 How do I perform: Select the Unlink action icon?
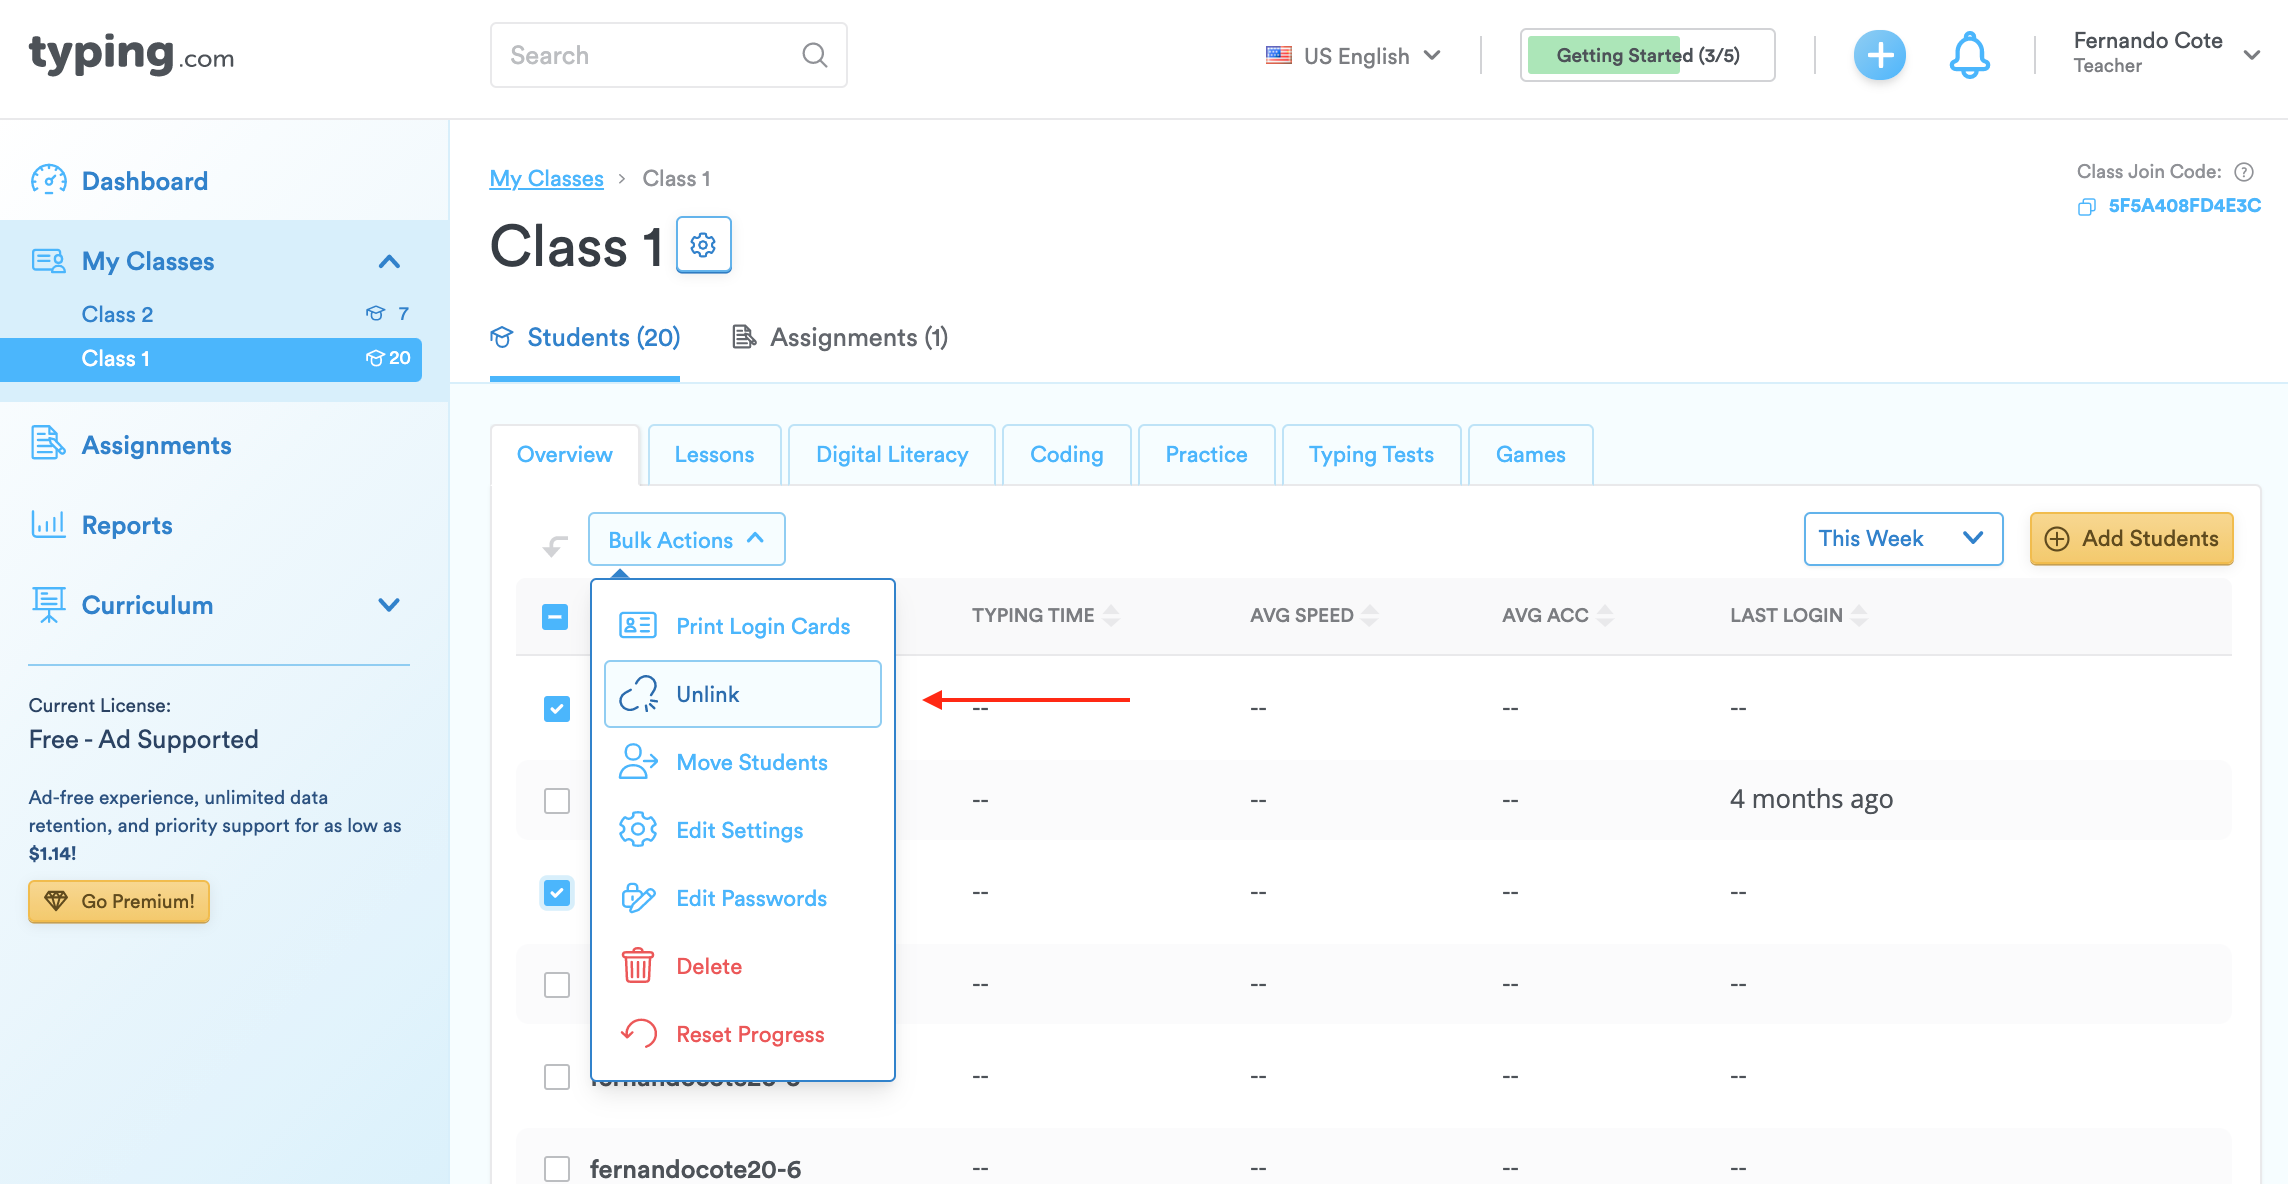pyautogui.click(x=638, y=693)
